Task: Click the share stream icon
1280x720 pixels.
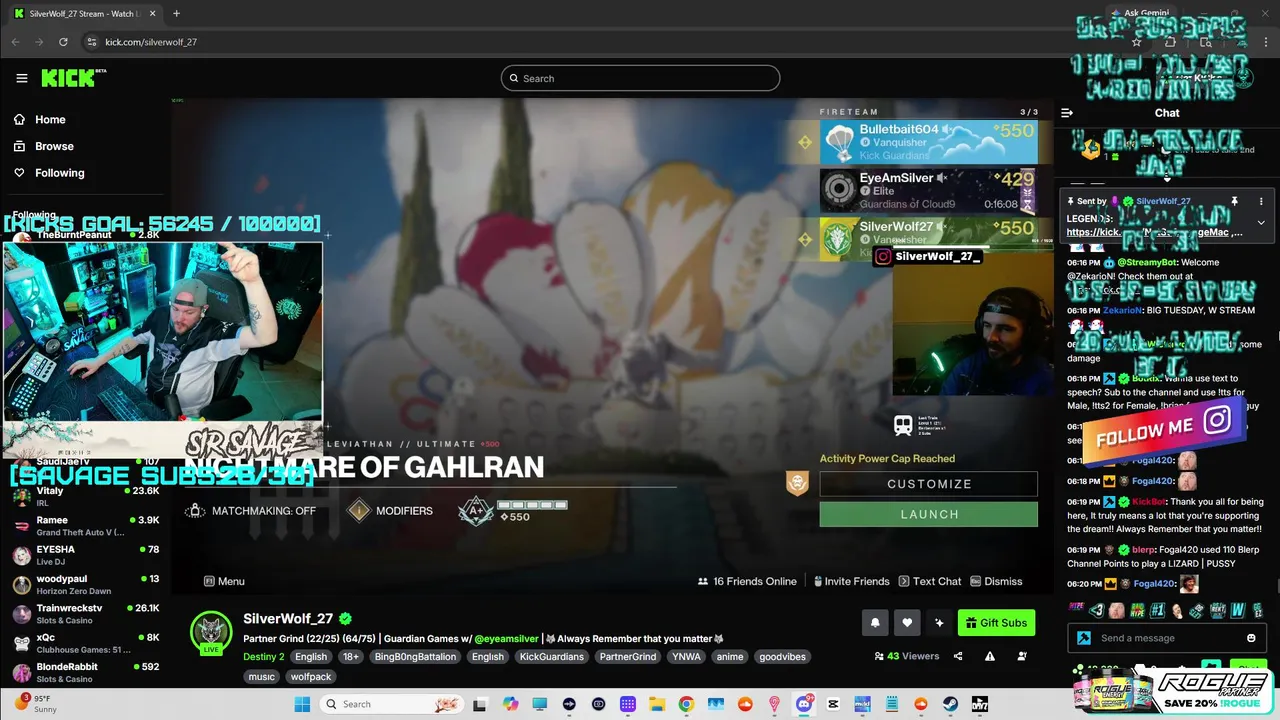Action: (x=958, y=657)
